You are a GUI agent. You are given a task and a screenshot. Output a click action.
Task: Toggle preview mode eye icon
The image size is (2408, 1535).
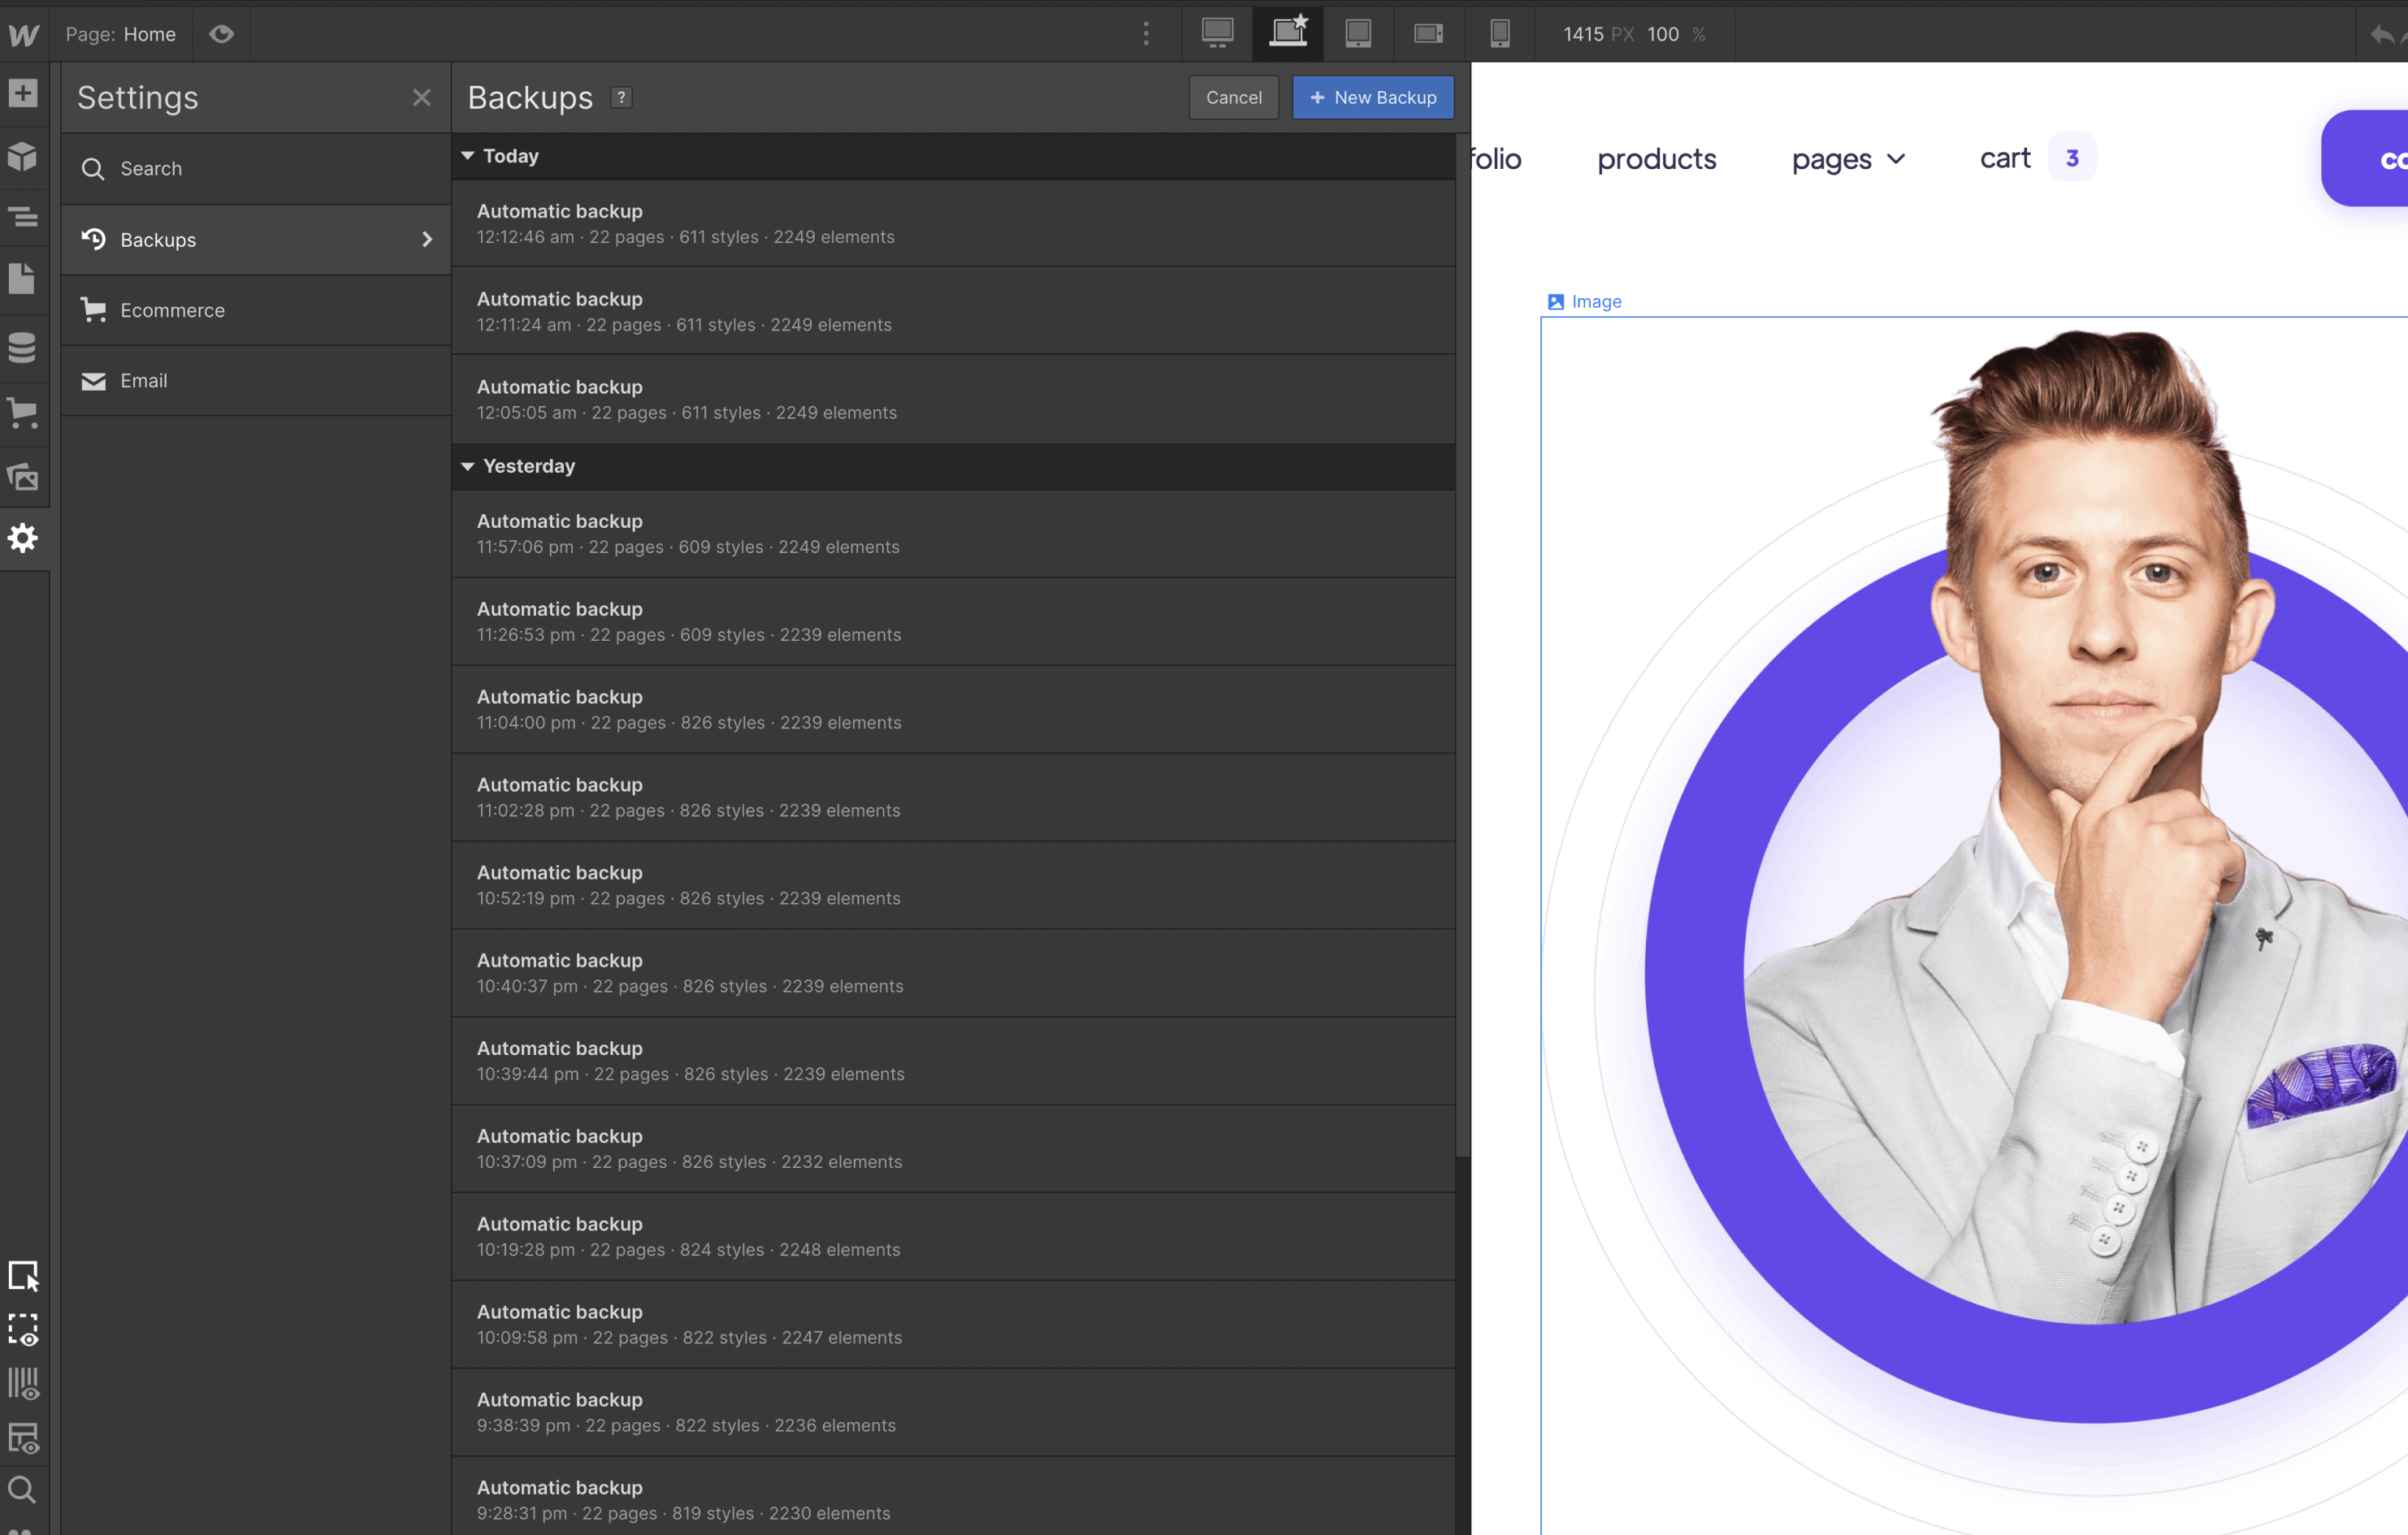(x=221, y=34)
